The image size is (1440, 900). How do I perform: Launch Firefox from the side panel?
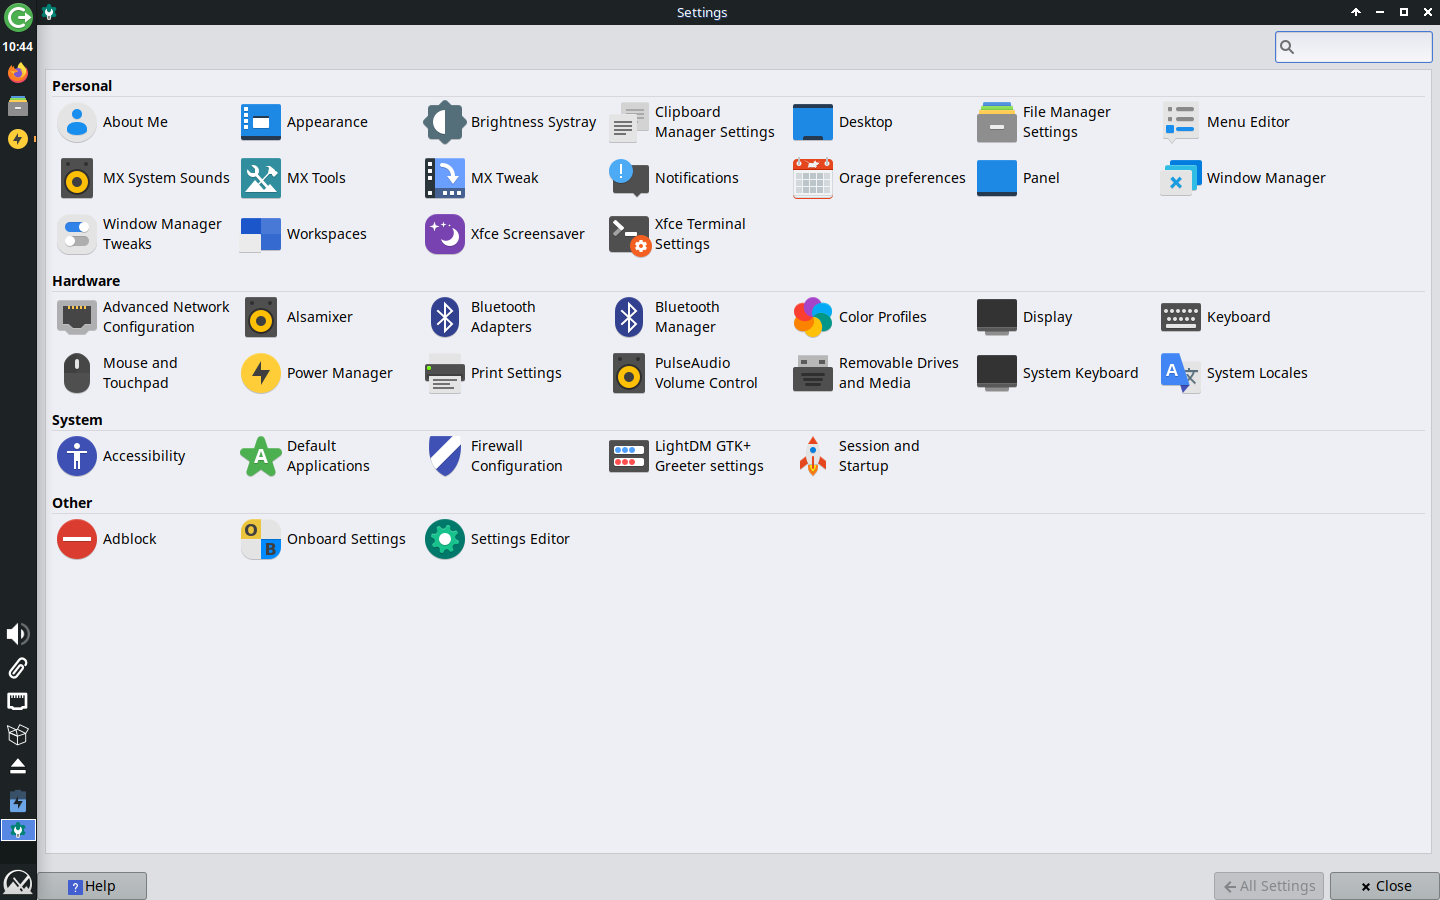click(18, 73)
